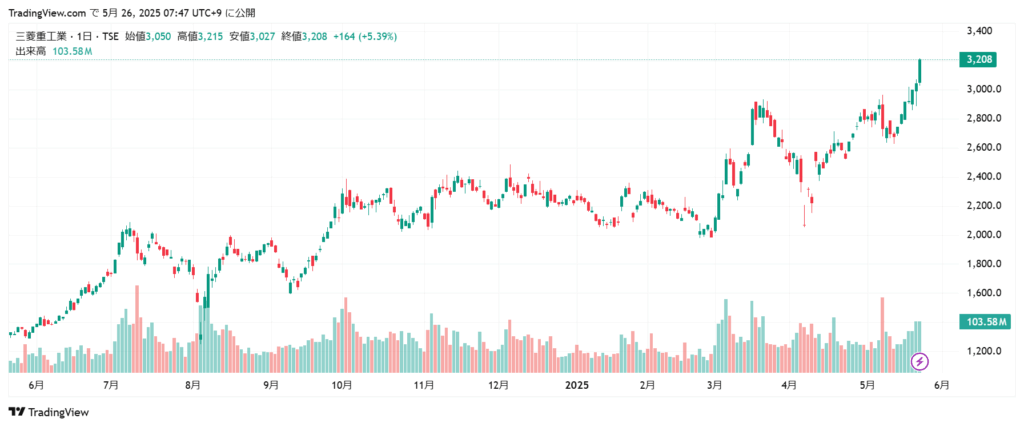Click the volume label 103.58M on axis
The width and height of the screenshot is (1024, 427).
(985, 321)
